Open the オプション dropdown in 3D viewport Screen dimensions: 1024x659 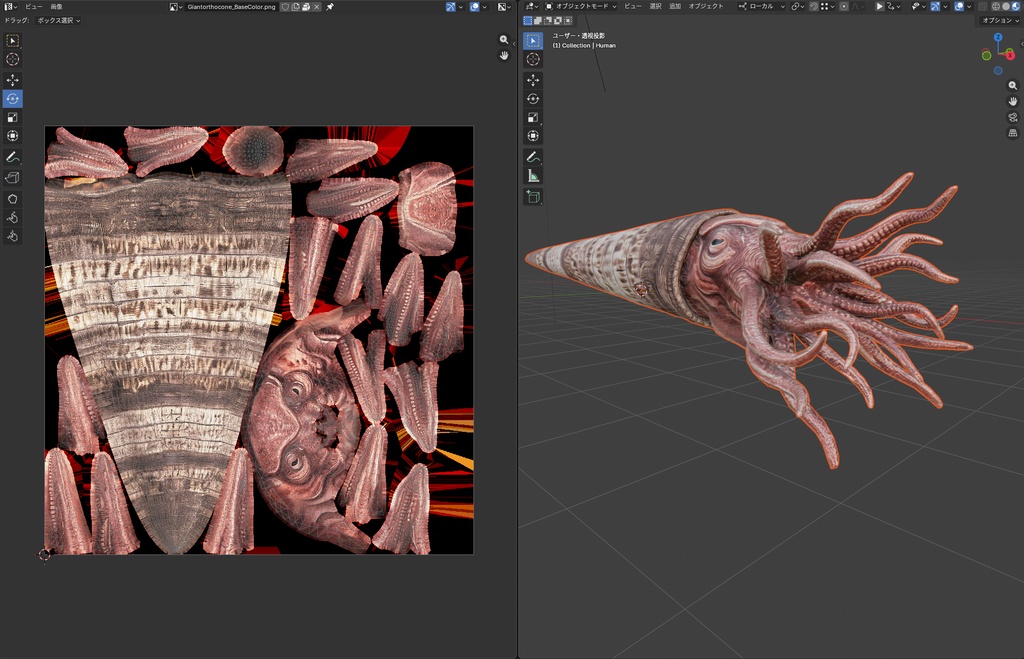(1000, 20)
